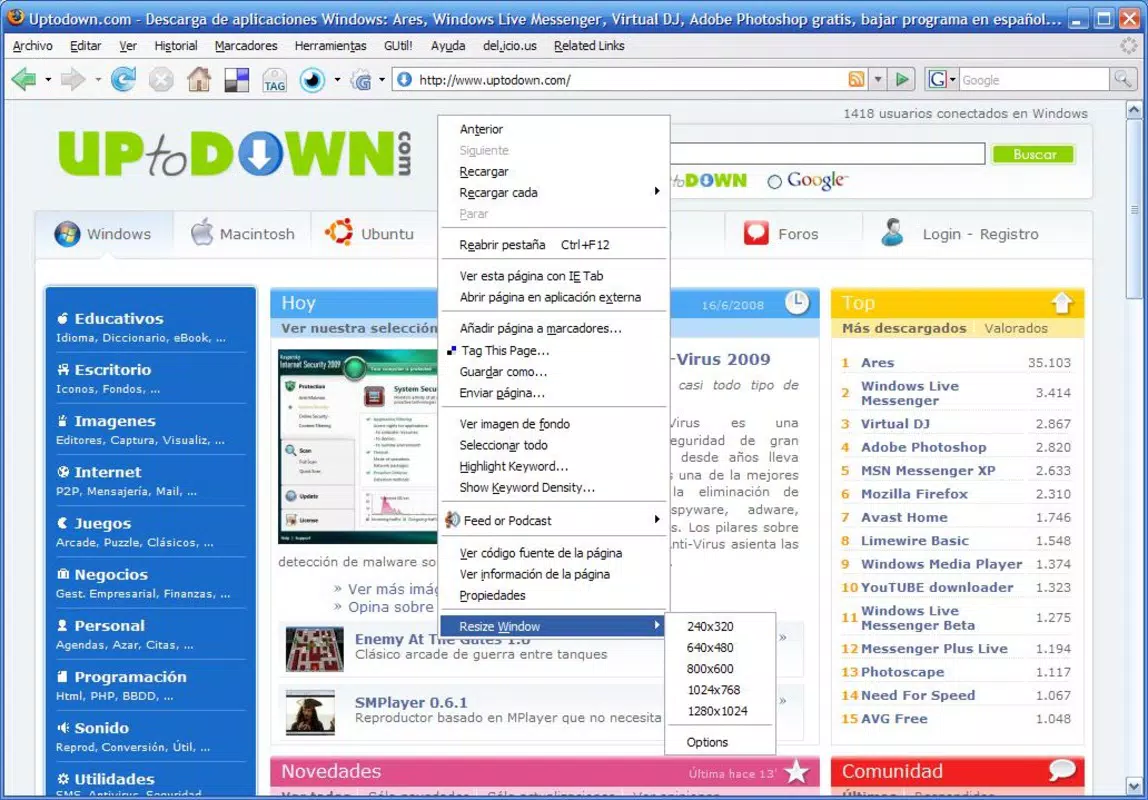The width and height of the screenshot is (1148, 800).
Task: Click the Ubuntu logo icon
Action: (x=339, y=232)
